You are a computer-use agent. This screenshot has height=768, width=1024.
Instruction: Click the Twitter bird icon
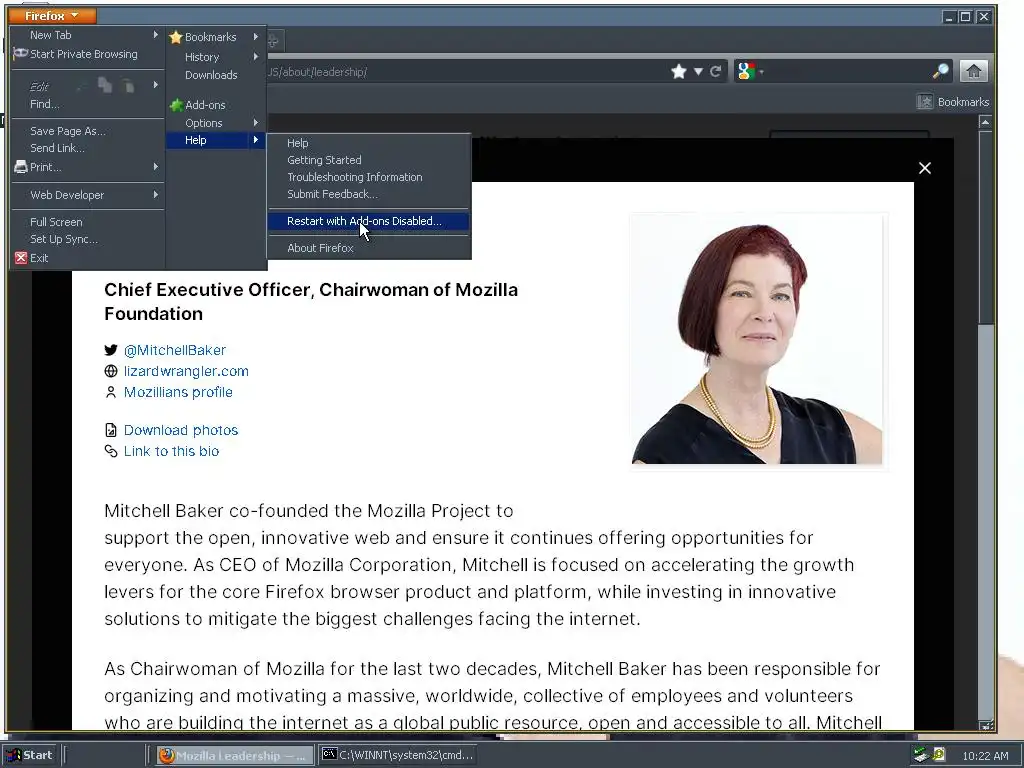(111, 350)
